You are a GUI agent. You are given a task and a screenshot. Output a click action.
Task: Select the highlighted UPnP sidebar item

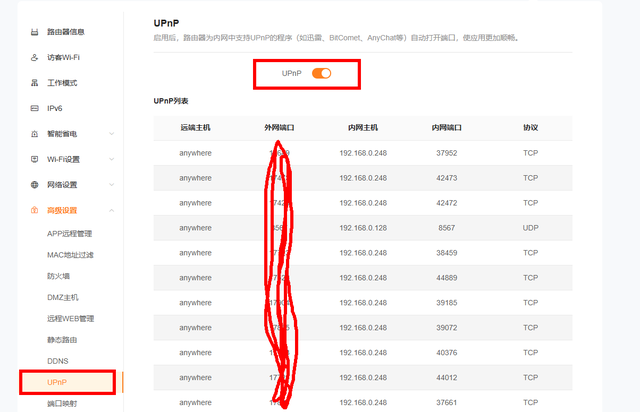(68, 383)
